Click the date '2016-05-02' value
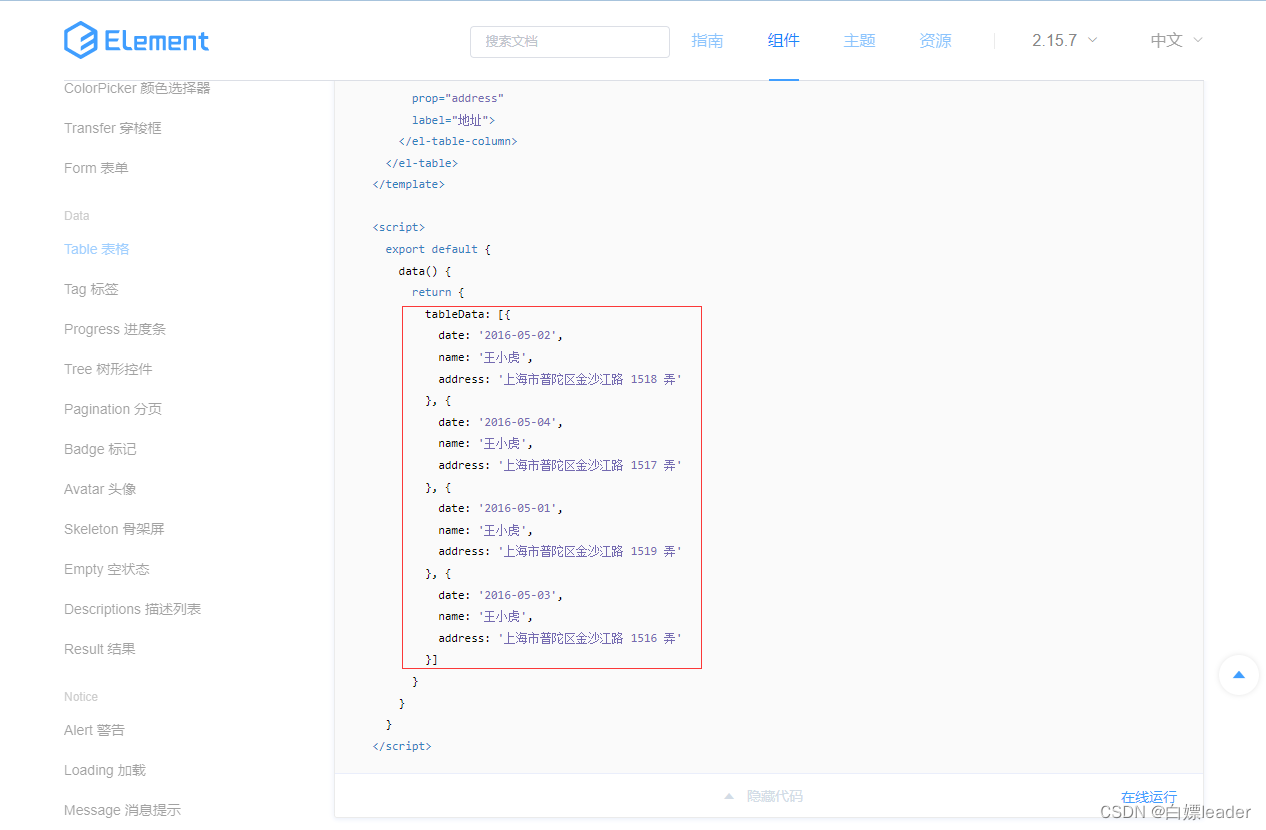 517,336
